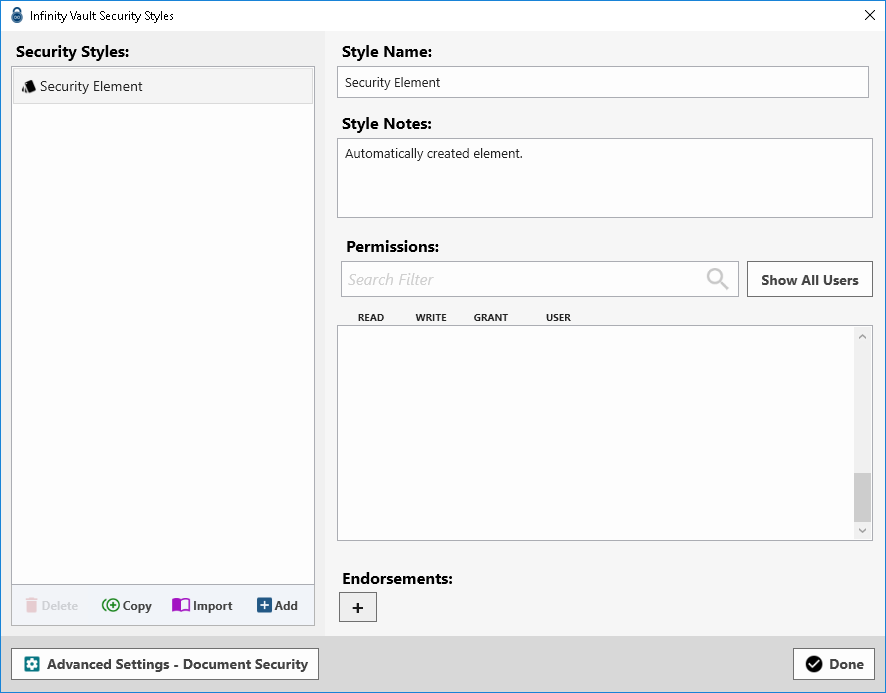Click the Done checkmark icon

click(814, 664)
